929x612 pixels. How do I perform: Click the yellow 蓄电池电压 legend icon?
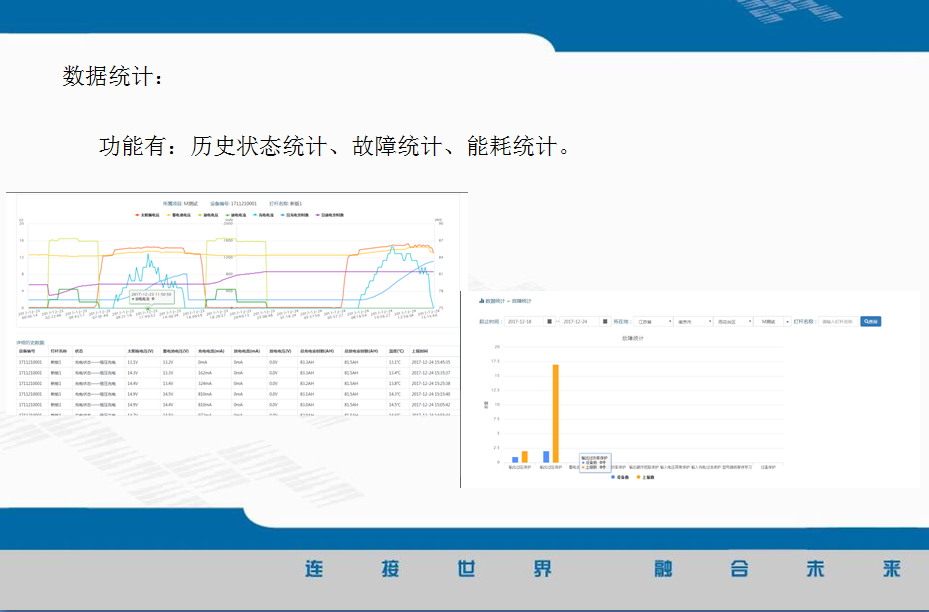click(167, 215)
